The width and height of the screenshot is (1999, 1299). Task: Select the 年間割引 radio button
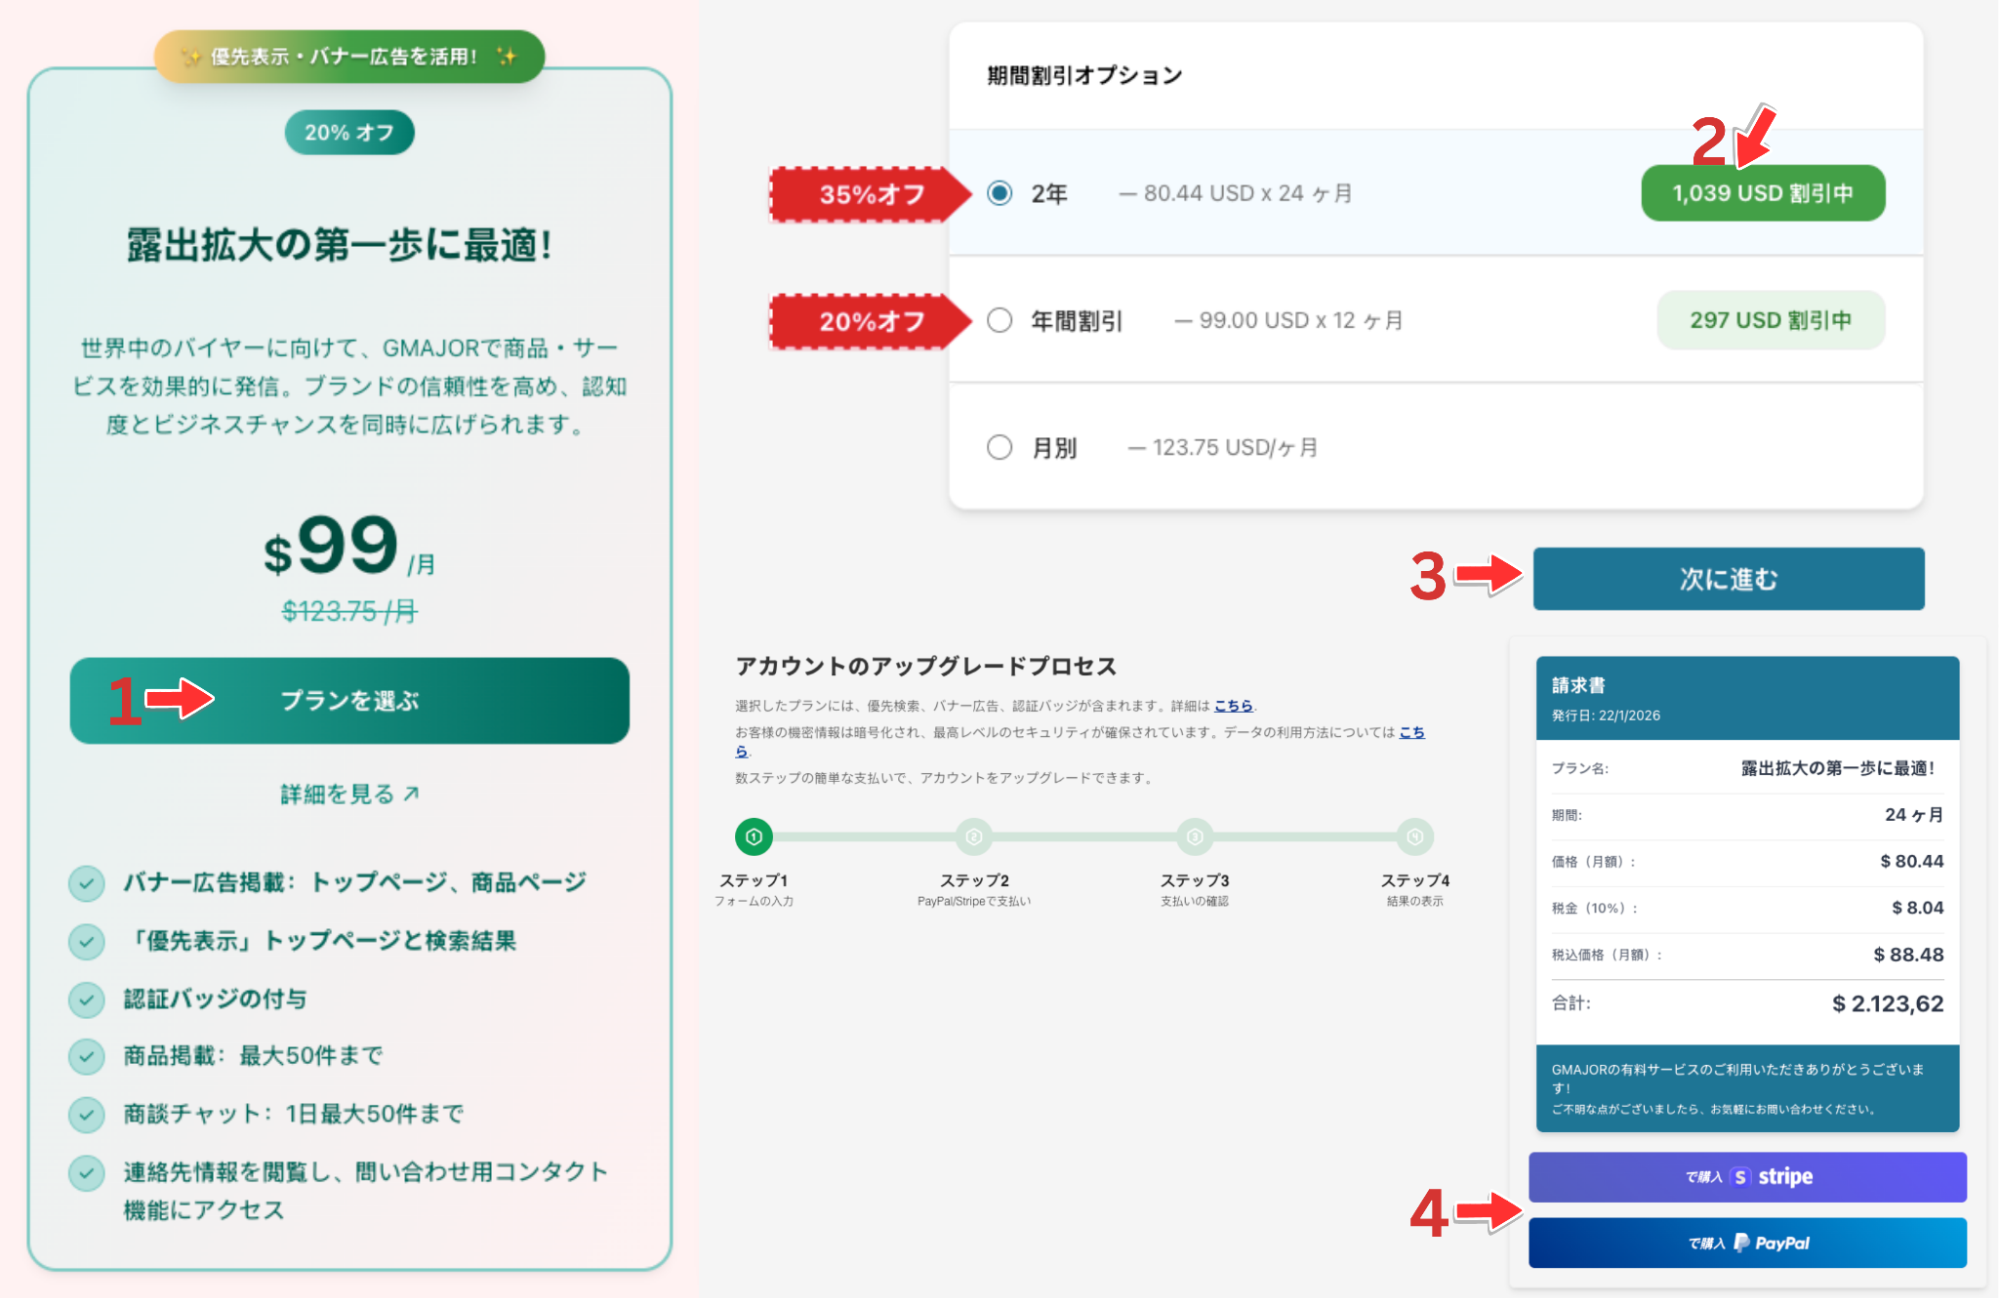click(999, 320)
